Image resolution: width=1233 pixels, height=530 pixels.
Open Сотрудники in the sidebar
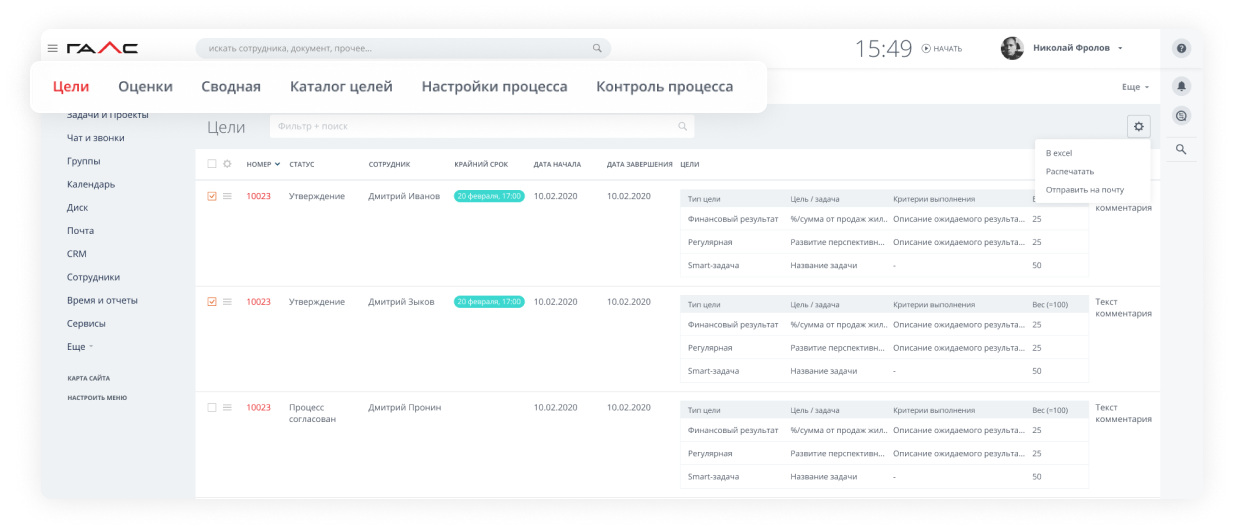click(94, 277)
